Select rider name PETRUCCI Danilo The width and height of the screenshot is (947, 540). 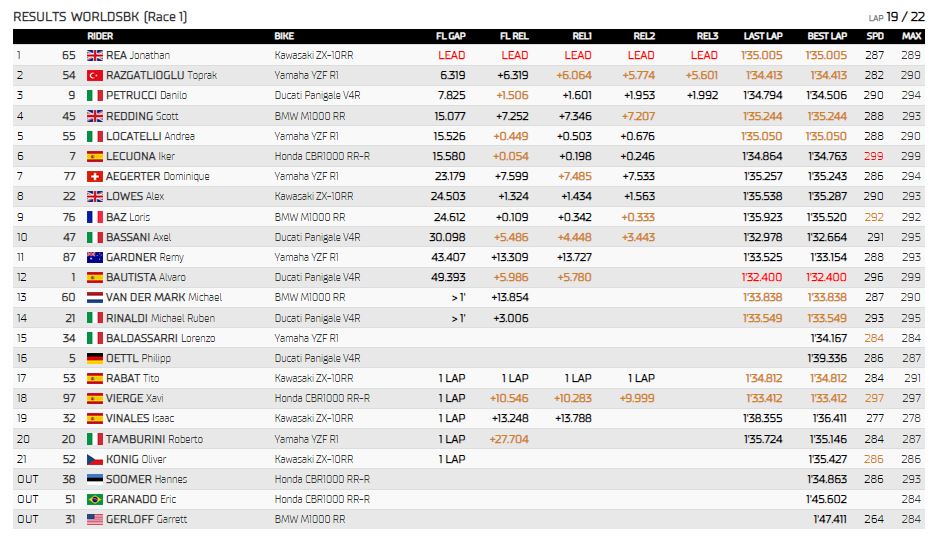[146, 95]
